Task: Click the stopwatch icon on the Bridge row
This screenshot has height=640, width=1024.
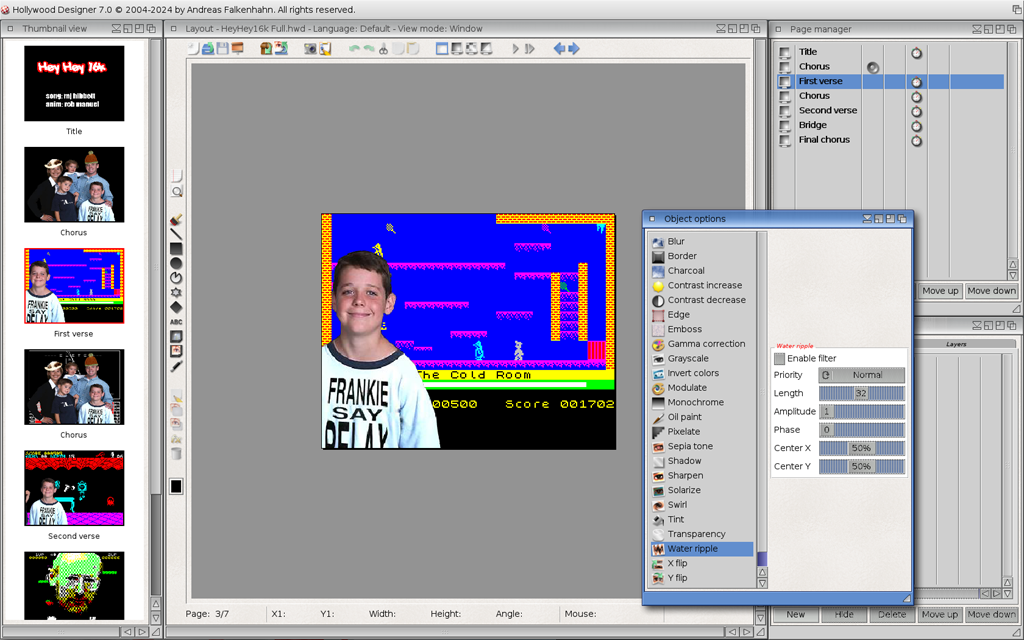Action: [x=916, y=125]
